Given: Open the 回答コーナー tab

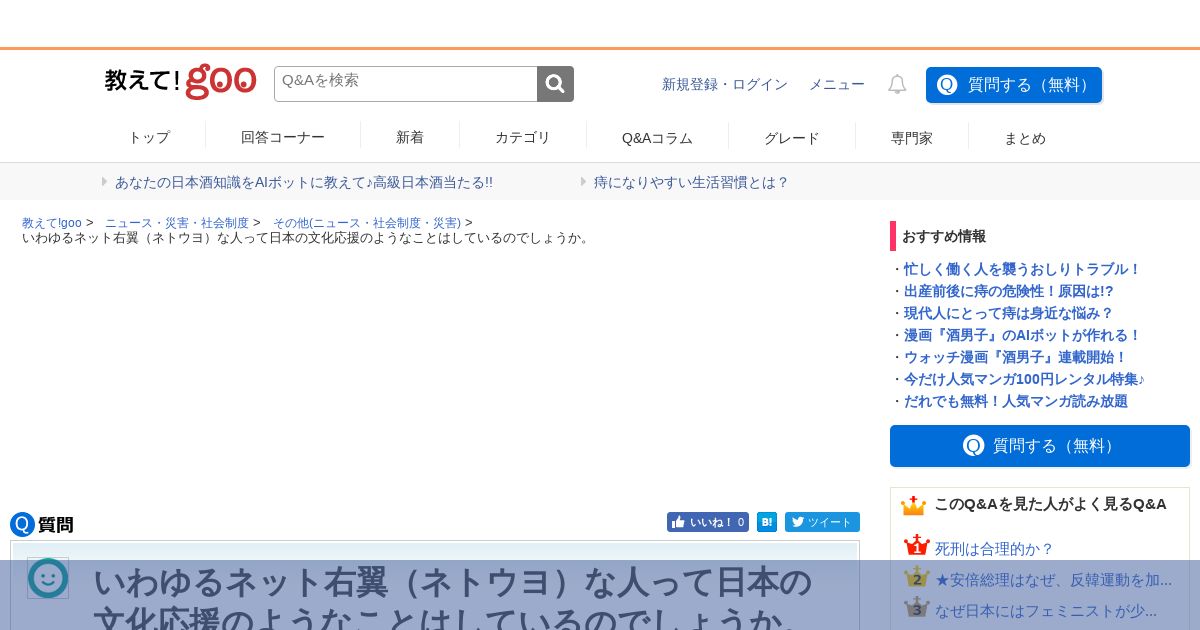Looking at the screenshot, I should [283, 138].
